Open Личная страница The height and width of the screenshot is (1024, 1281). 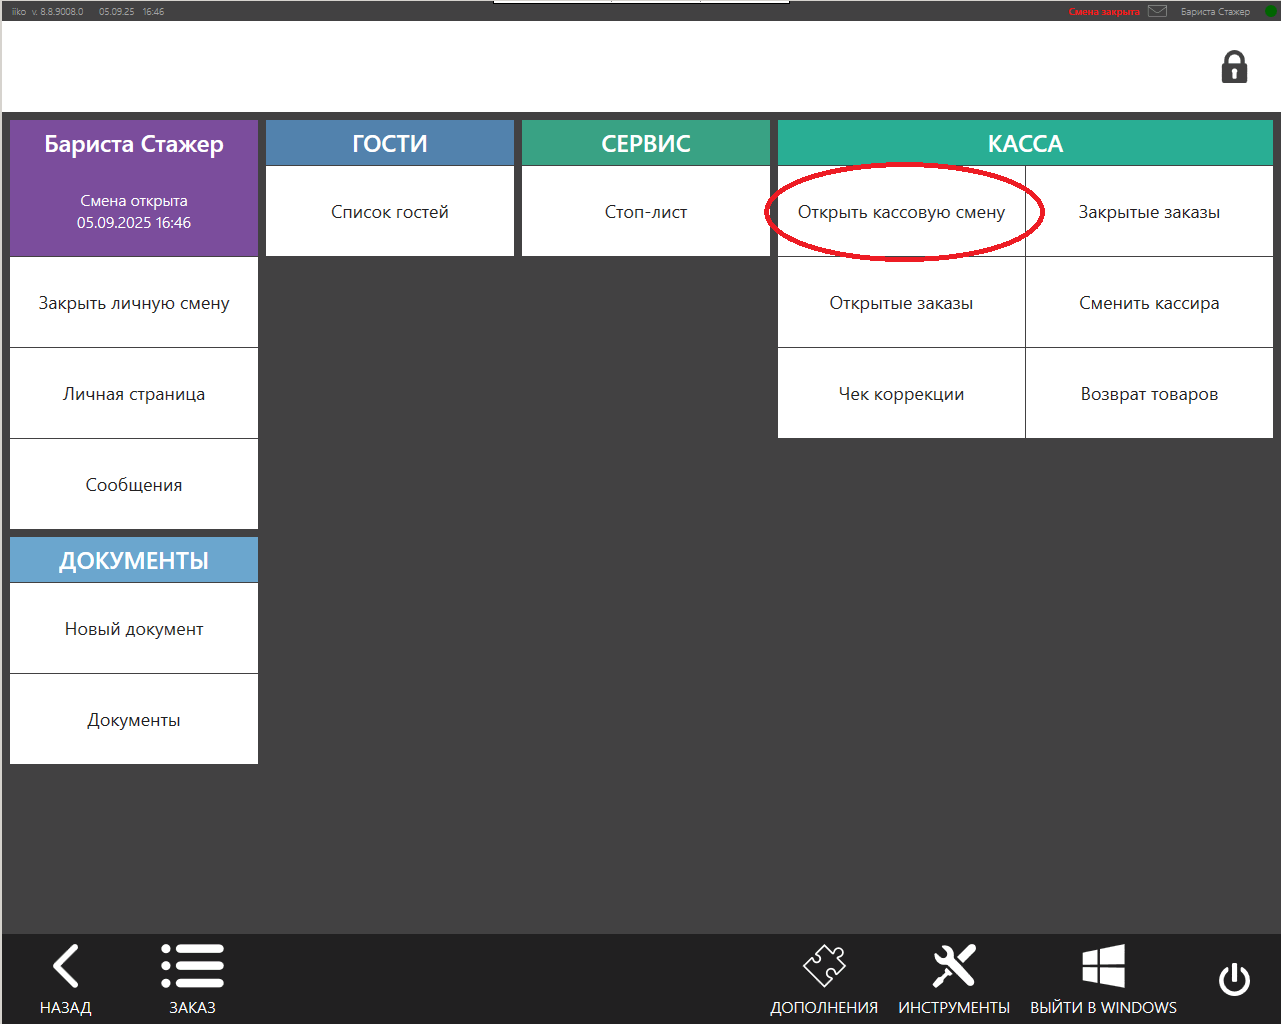[134, 394]
